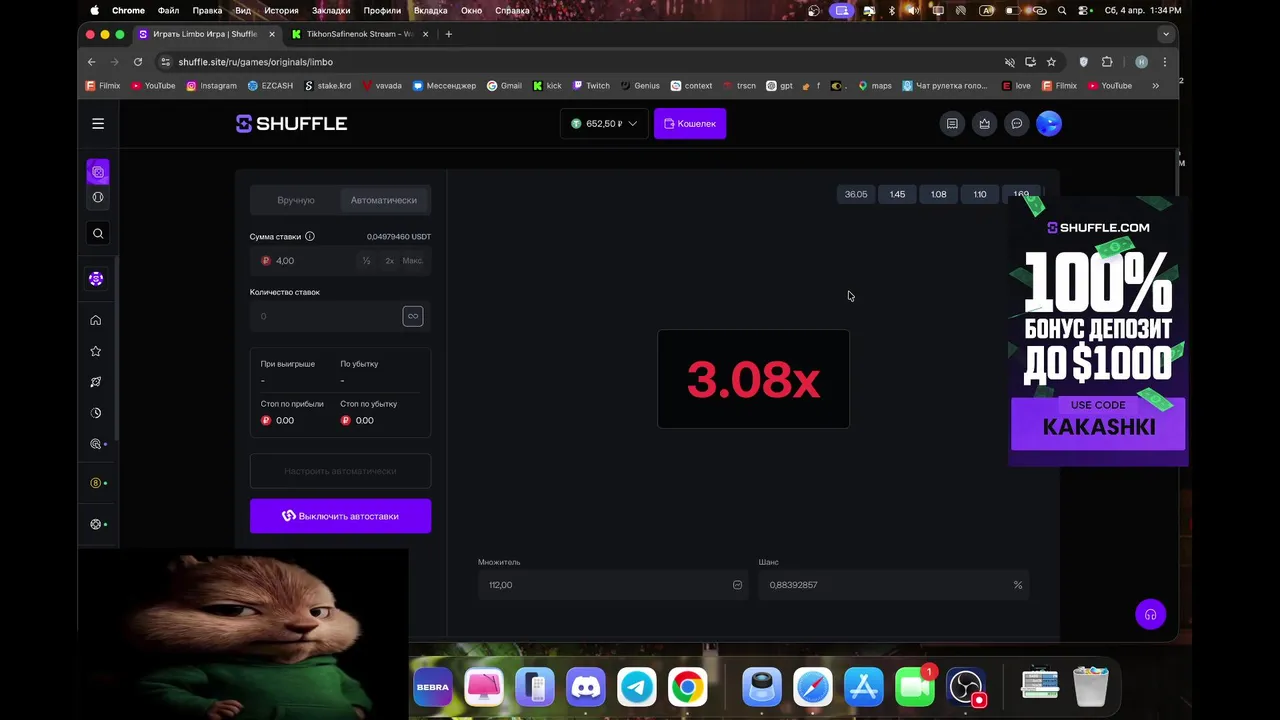Double the bet with 2x button
Screen dimensions: 1280x720
389,261
